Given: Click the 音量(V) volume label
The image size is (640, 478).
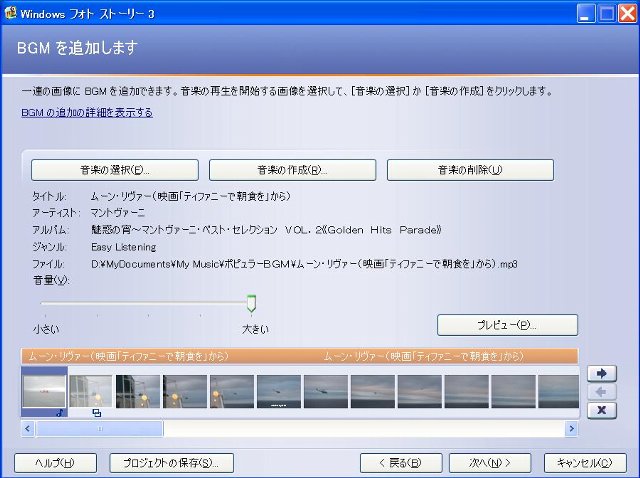Looking at the screenshot, I should (x=51, y=280).
